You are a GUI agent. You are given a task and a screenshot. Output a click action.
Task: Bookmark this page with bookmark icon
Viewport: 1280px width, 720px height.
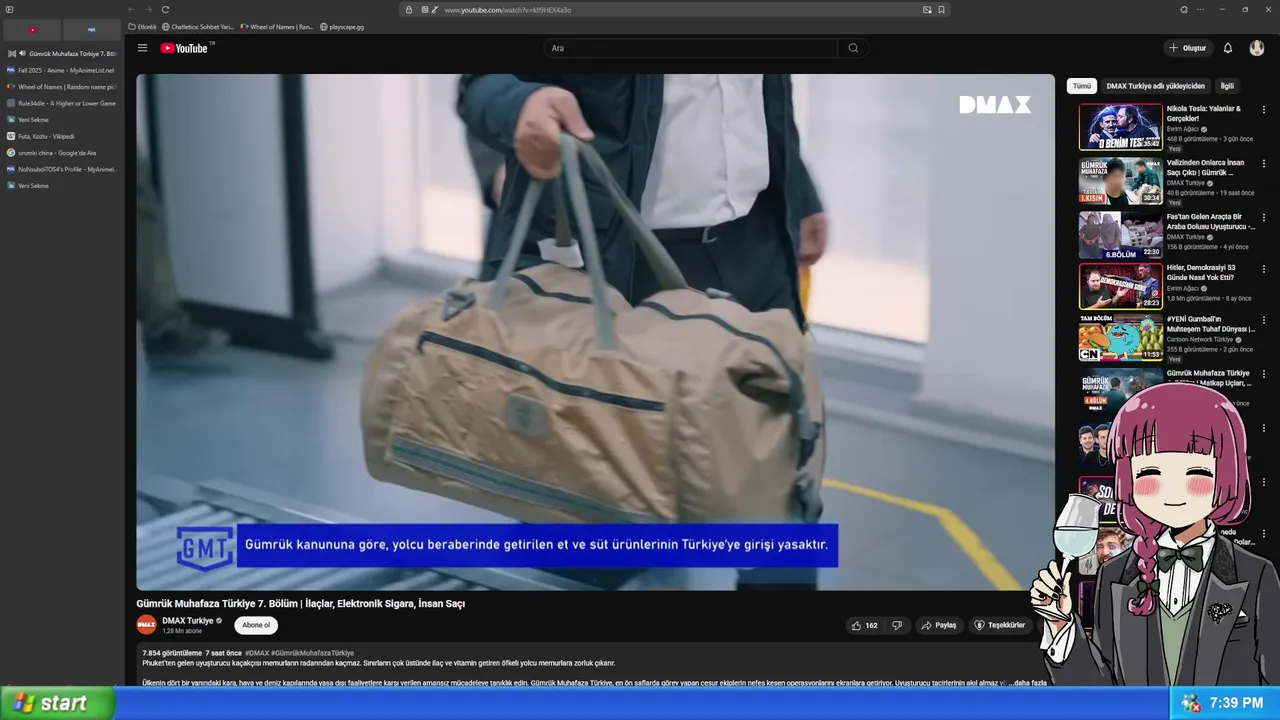click(x=941, y=9)
